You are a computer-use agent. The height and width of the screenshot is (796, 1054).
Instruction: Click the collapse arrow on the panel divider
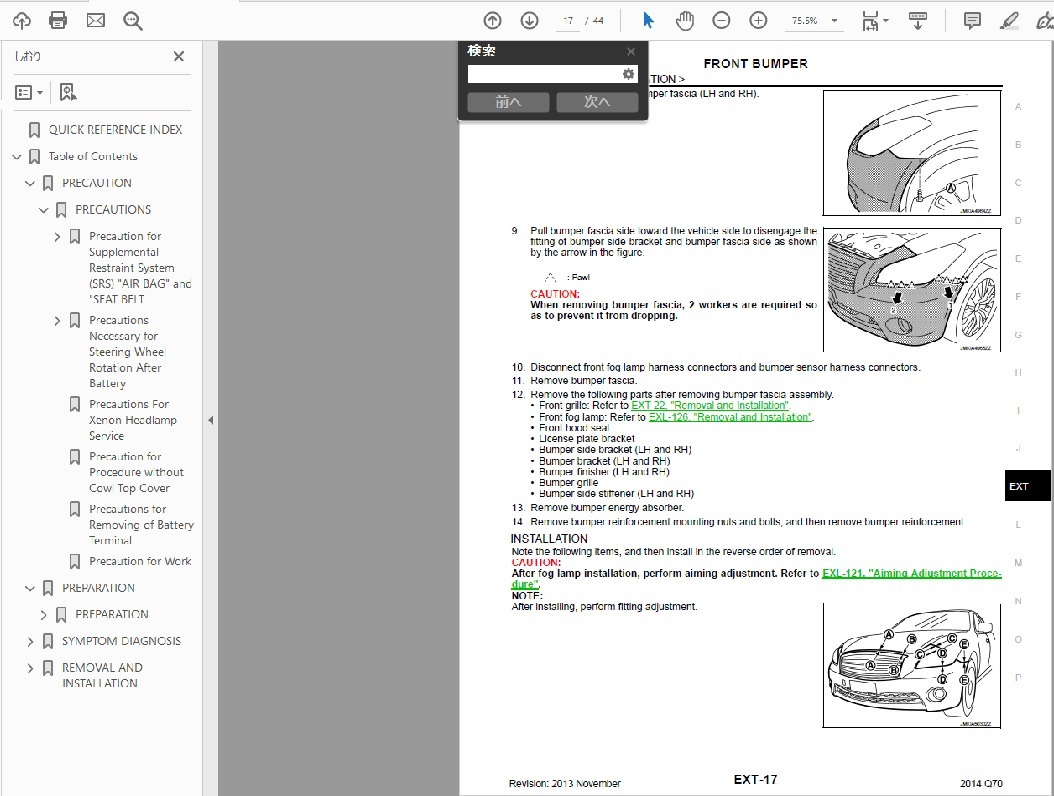[x=210, y=420]
